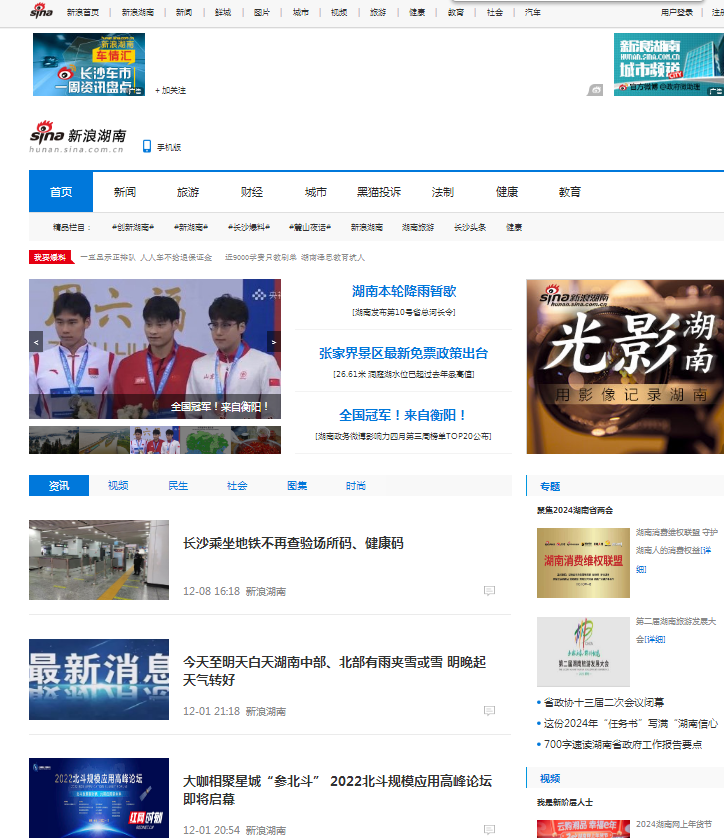This screenshot has width=724, height=838.
Task: Click the 新浪湖南 城市频道 ad banner
Action: click(669, 64)
